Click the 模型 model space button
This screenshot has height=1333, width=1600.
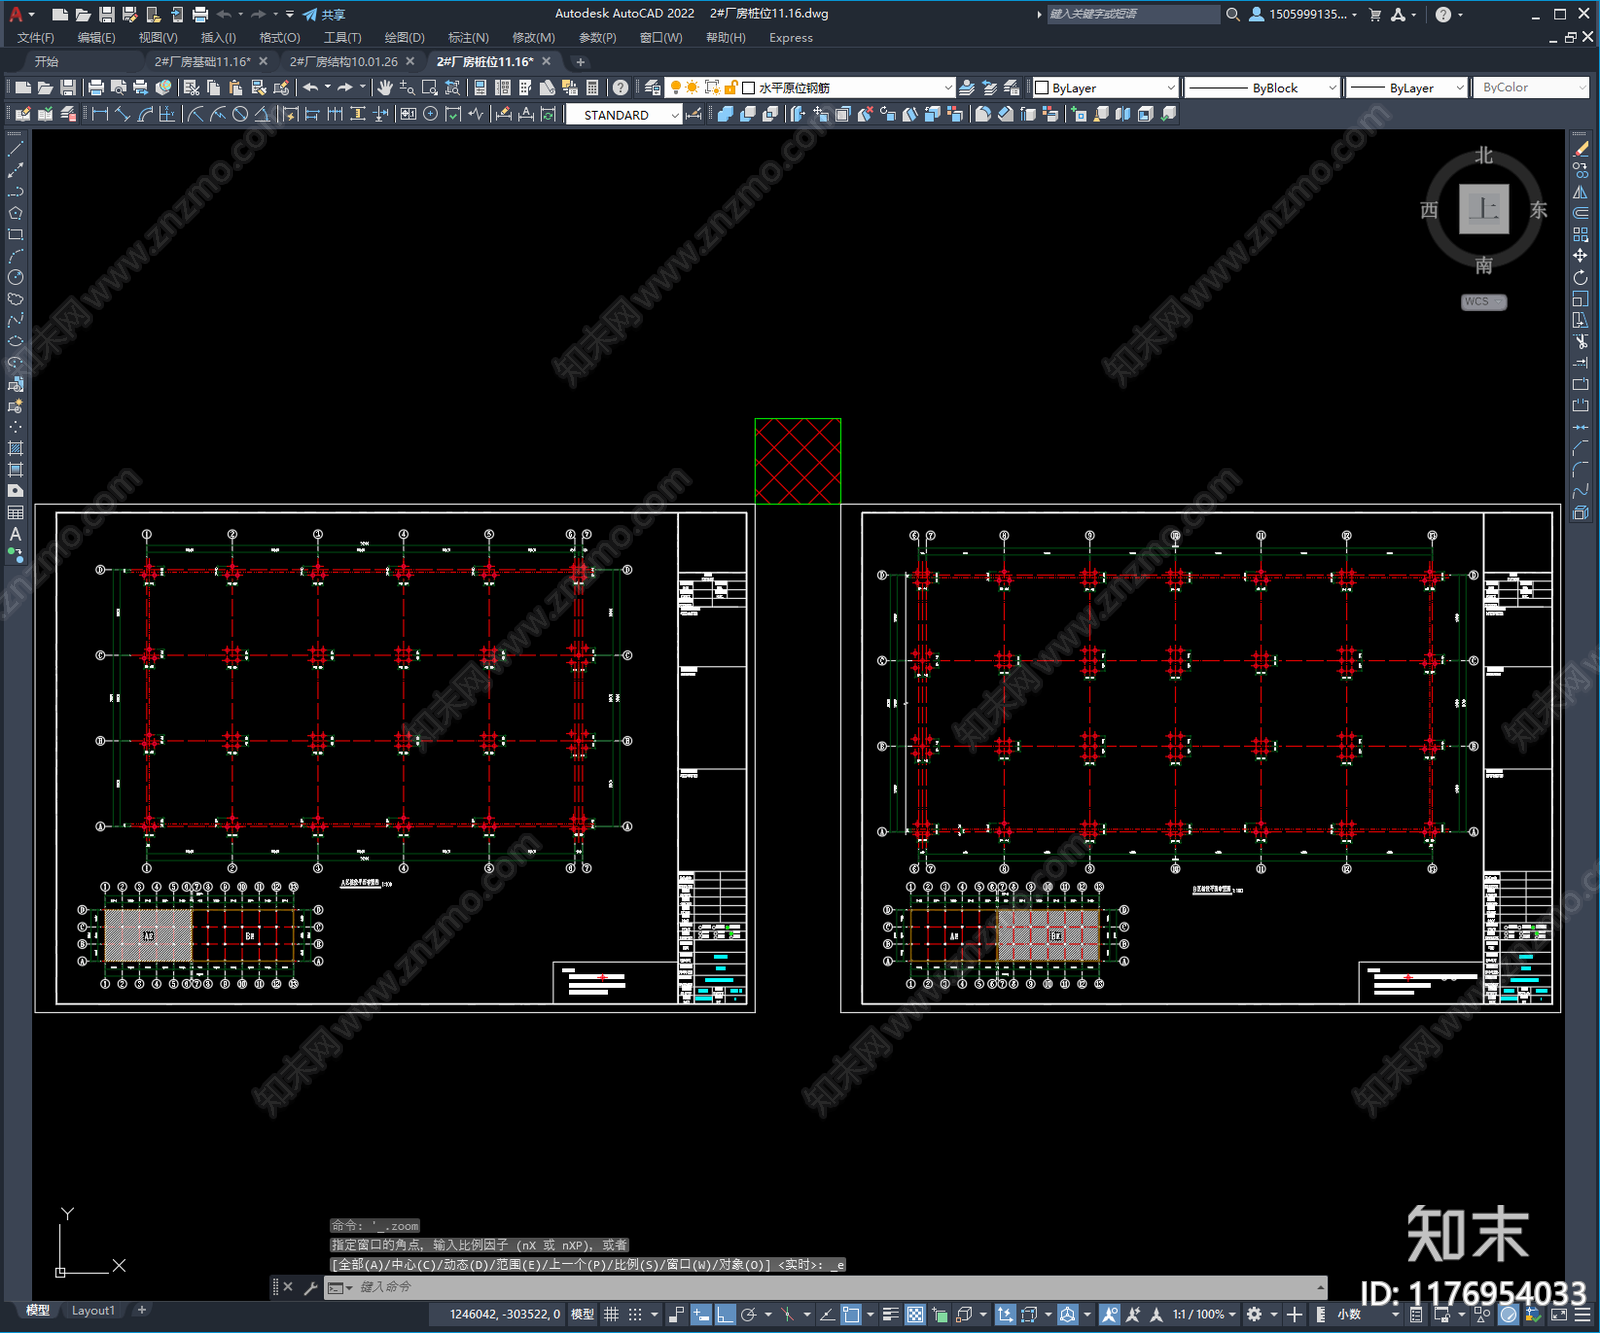coord(582,1314)
